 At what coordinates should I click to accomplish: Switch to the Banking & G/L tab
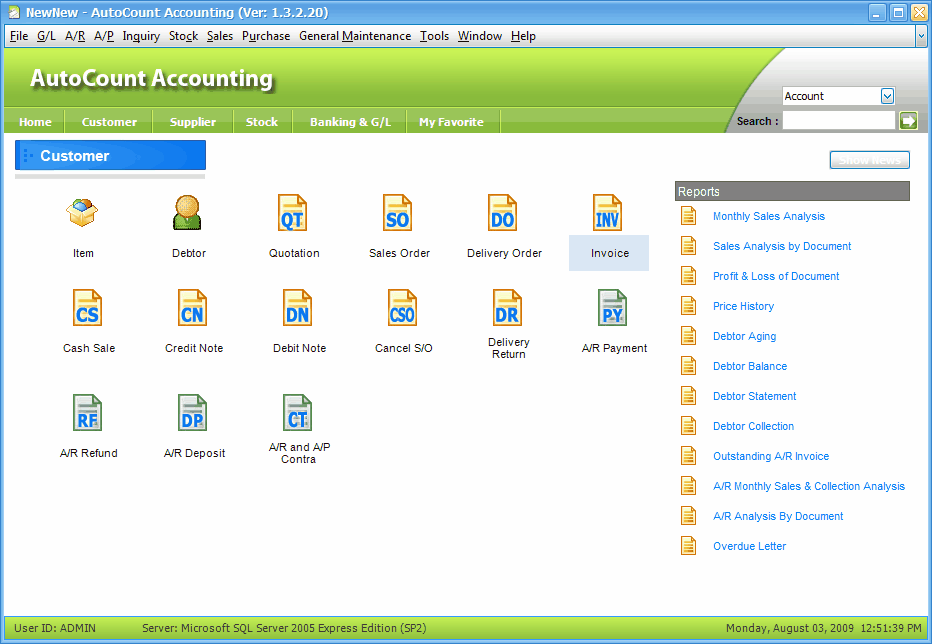tap(350, 122)
